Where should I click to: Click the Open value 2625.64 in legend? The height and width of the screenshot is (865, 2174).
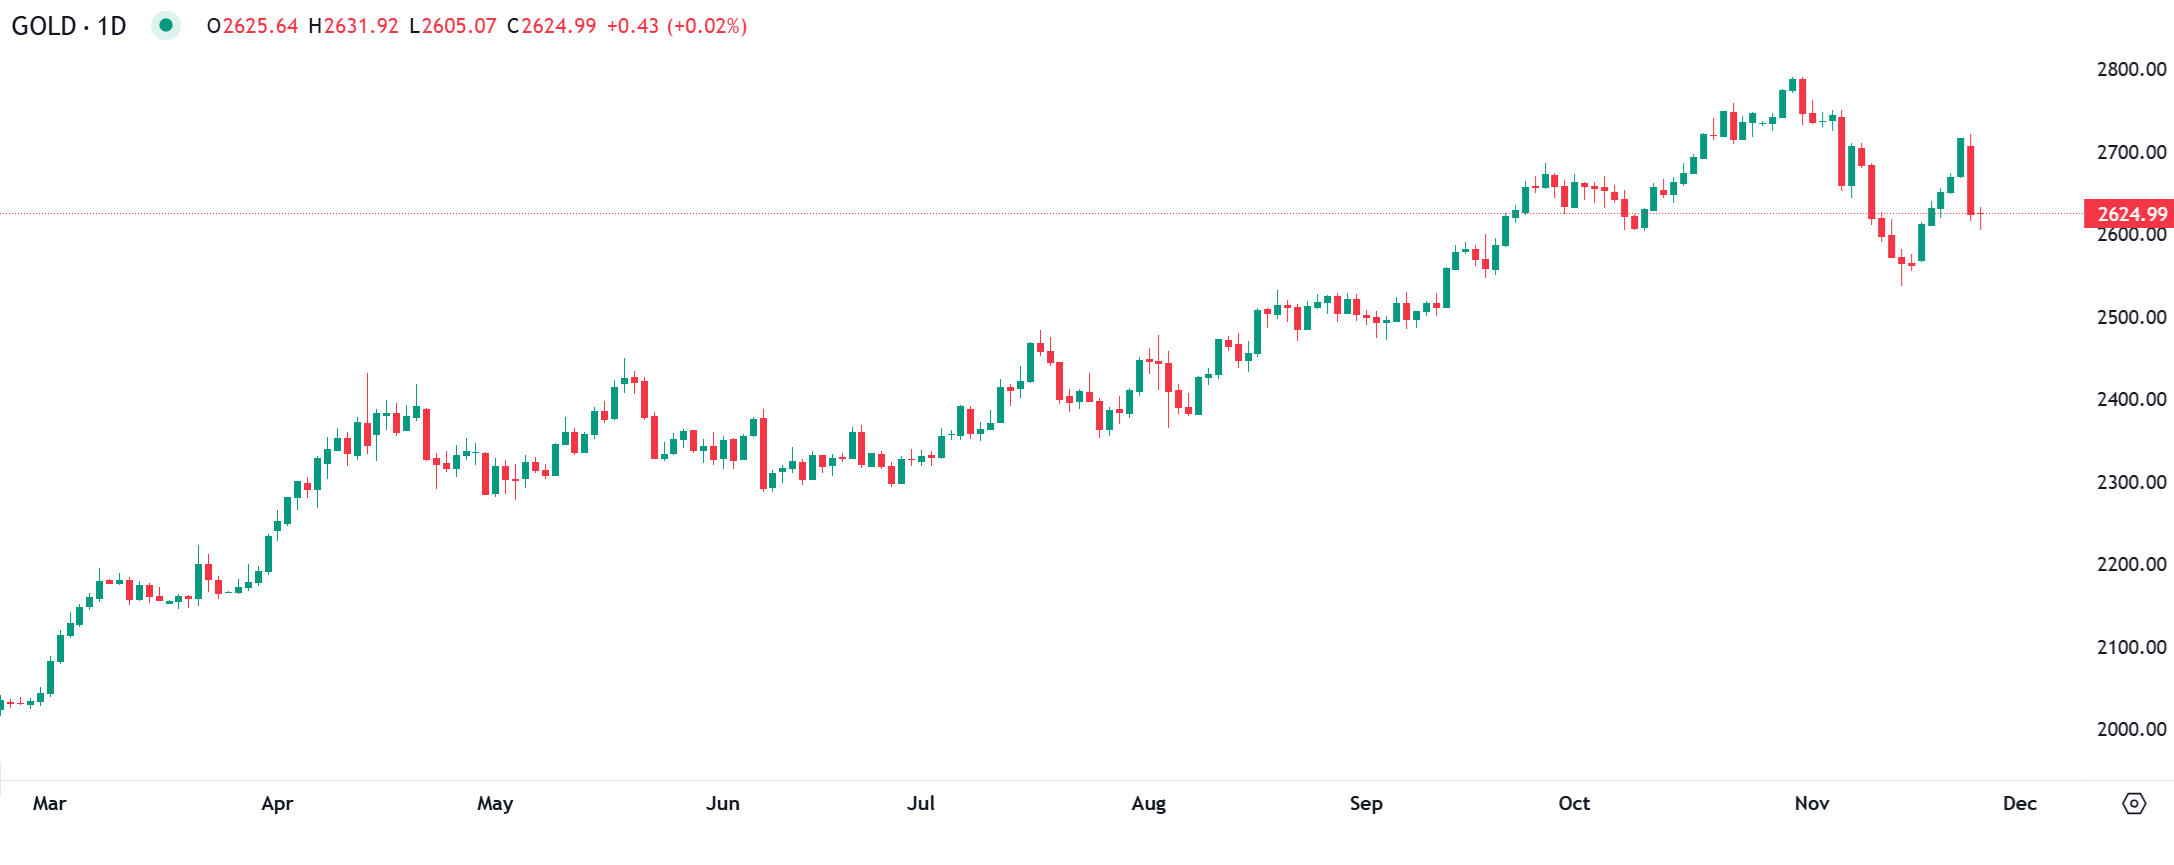(259, 26)
